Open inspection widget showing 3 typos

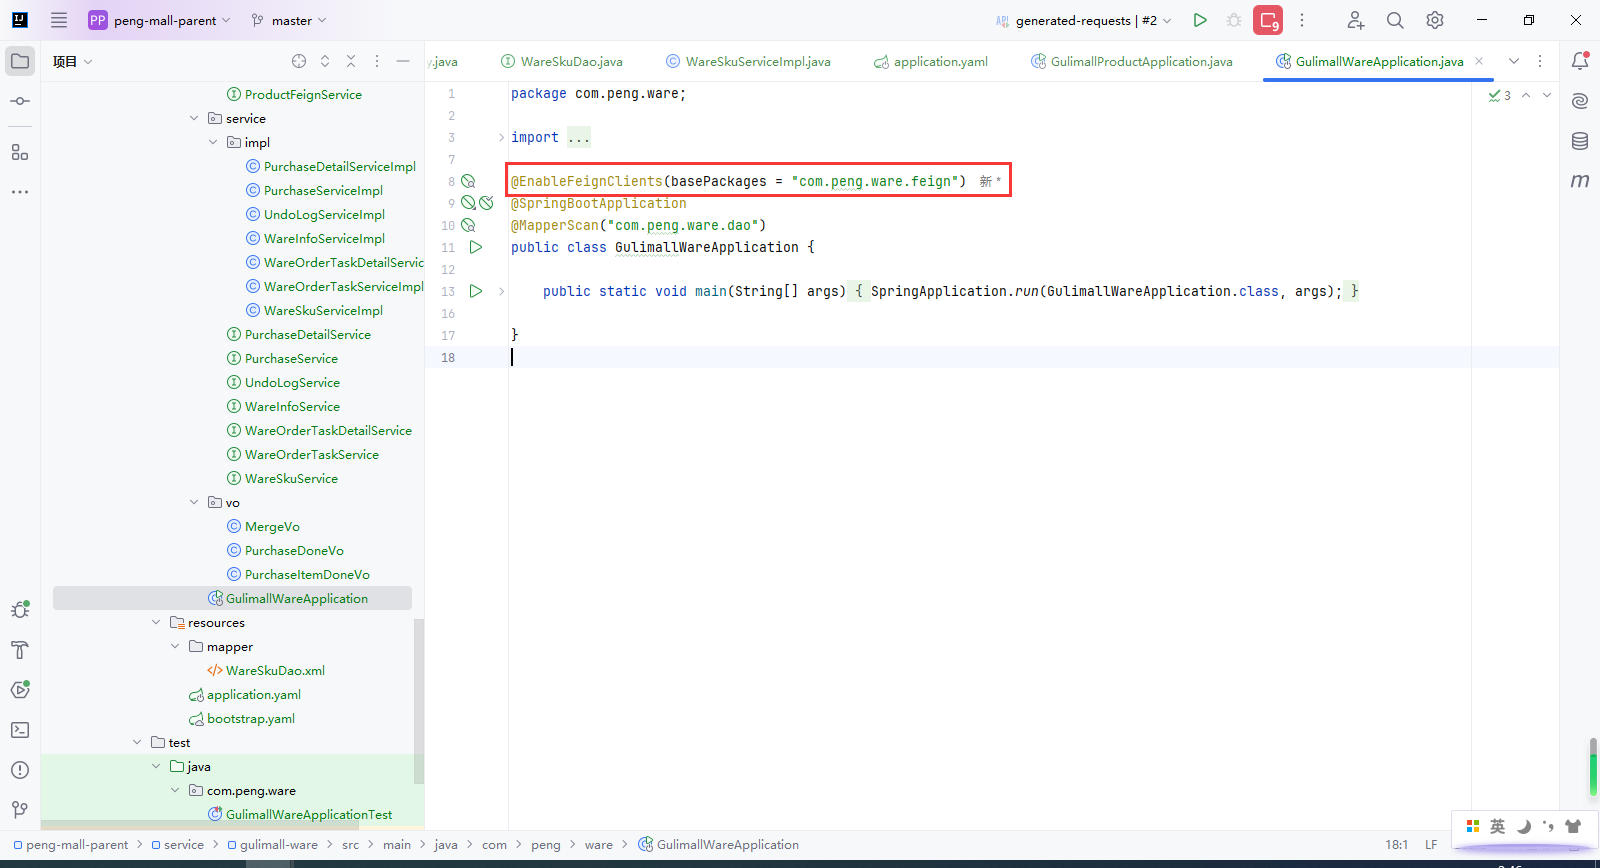click(1499, 95)
